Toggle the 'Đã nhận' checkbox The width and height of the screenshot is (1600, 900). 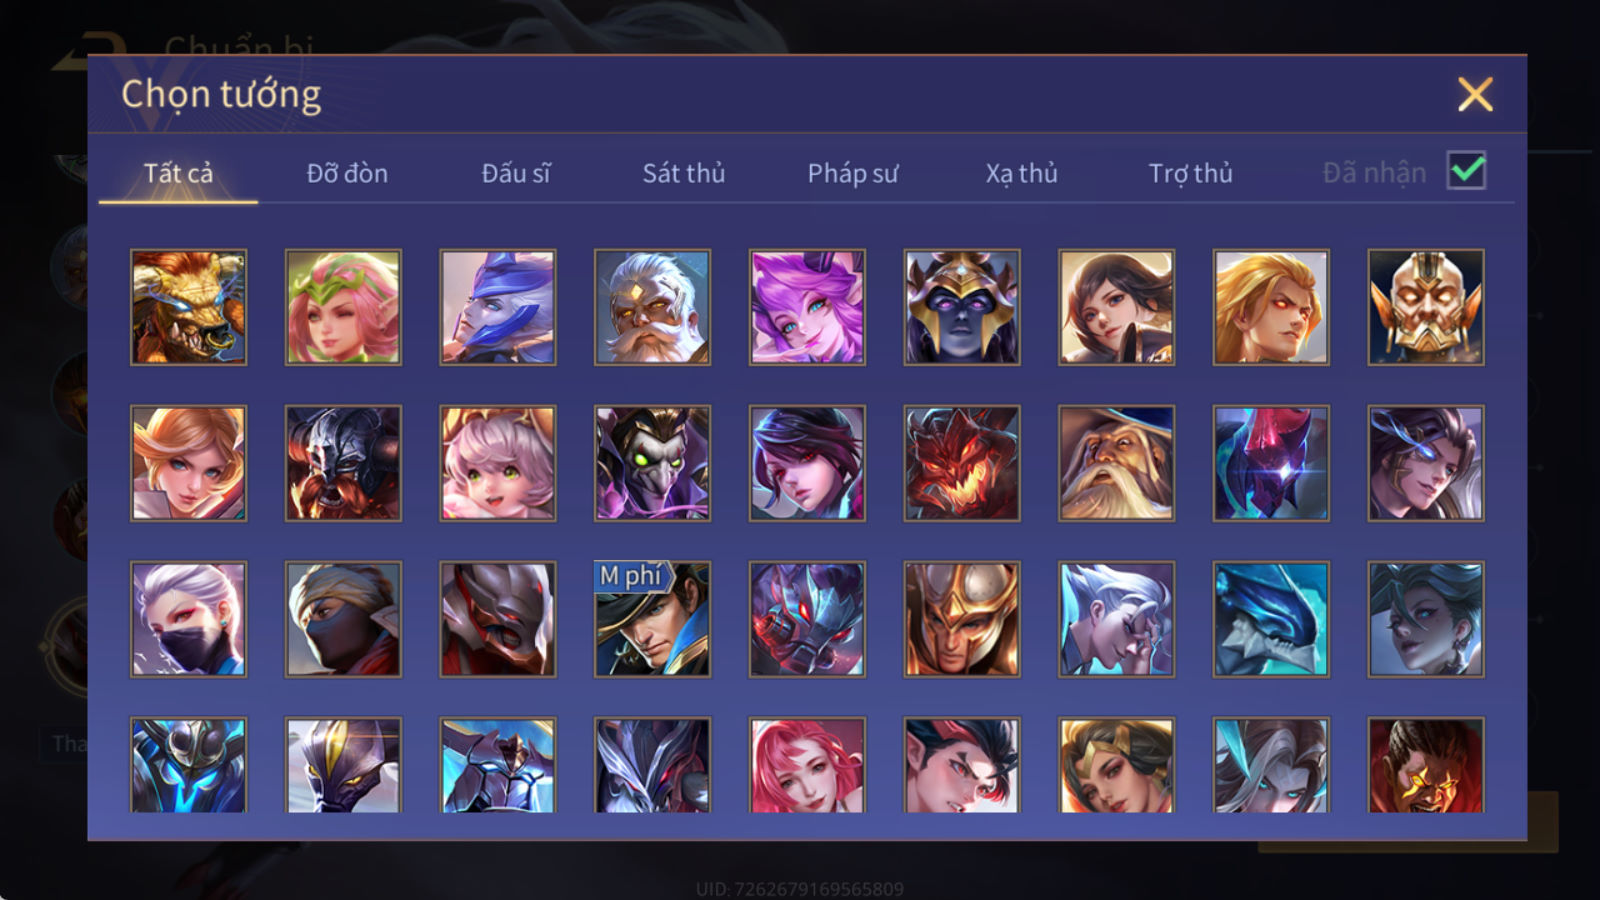tap(1467, 171)
